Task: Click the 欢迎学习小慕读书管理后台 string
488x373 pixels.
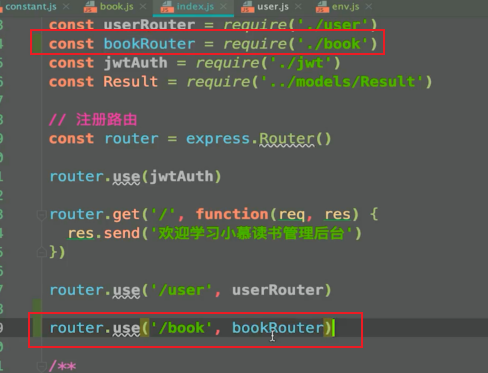Action: (x=251, y=233)
